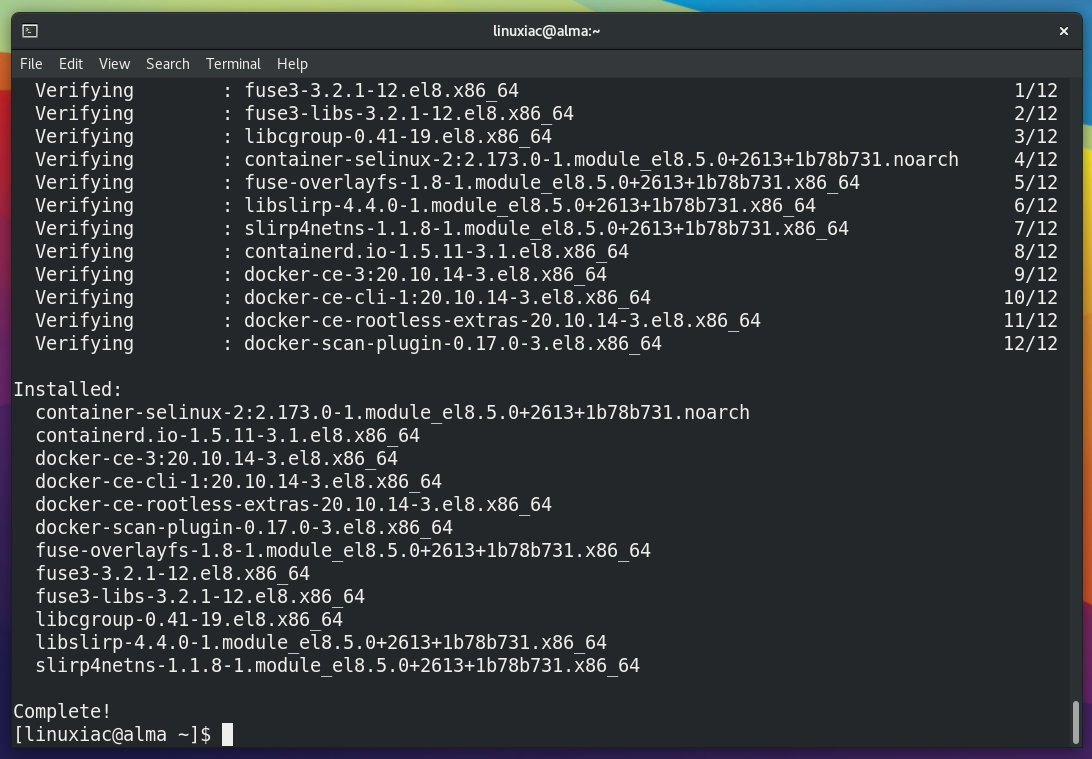Click installed entry docker-scan-plugin-0.17.0-3
1092x759 pixels.
click(244, 527)
